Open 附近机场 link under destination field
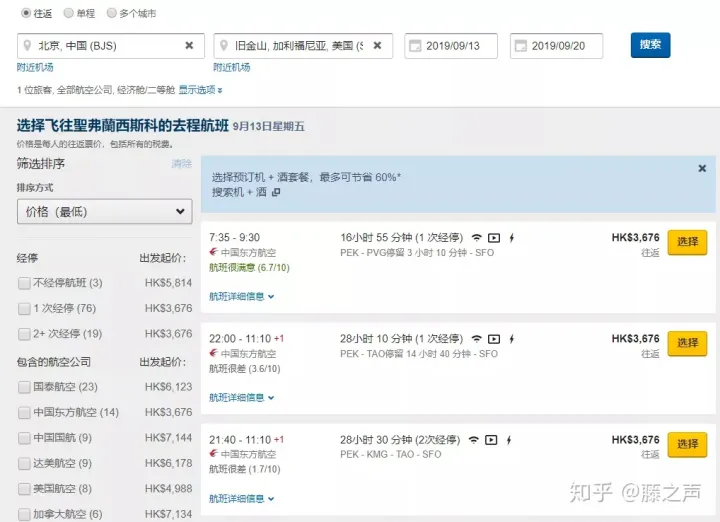The width and height of the screenshot is (720, 522). pos(232,67)
